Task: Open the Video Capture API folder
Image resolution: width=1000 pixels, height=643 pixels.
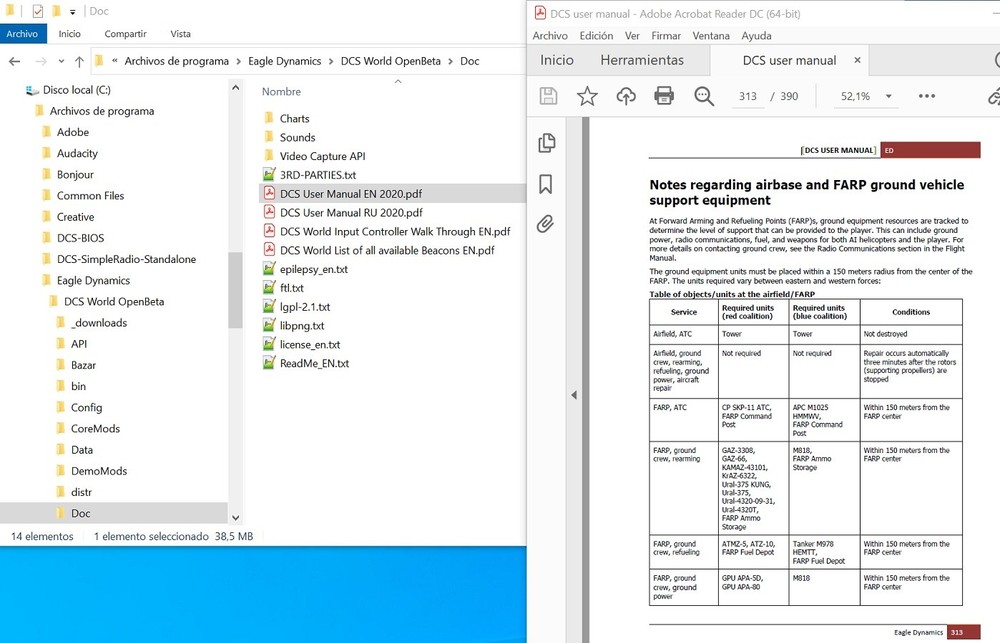Action: click(x=322, y=156)
